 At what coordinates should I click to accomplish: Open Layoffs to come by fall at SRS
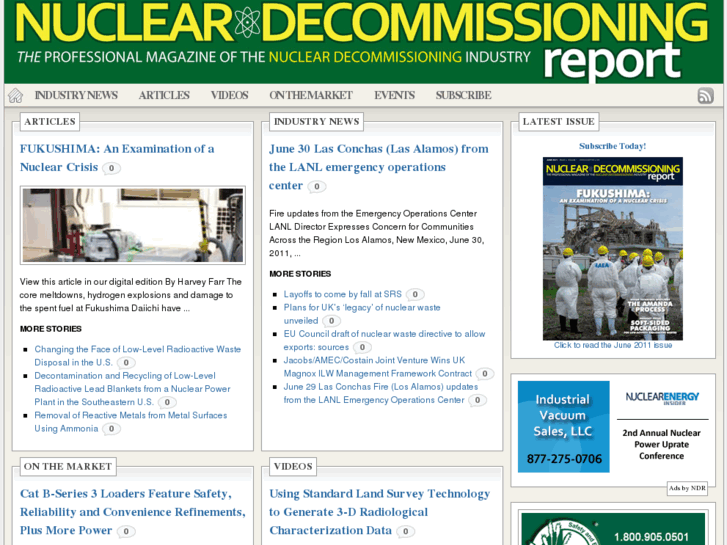tap(343, 294)
